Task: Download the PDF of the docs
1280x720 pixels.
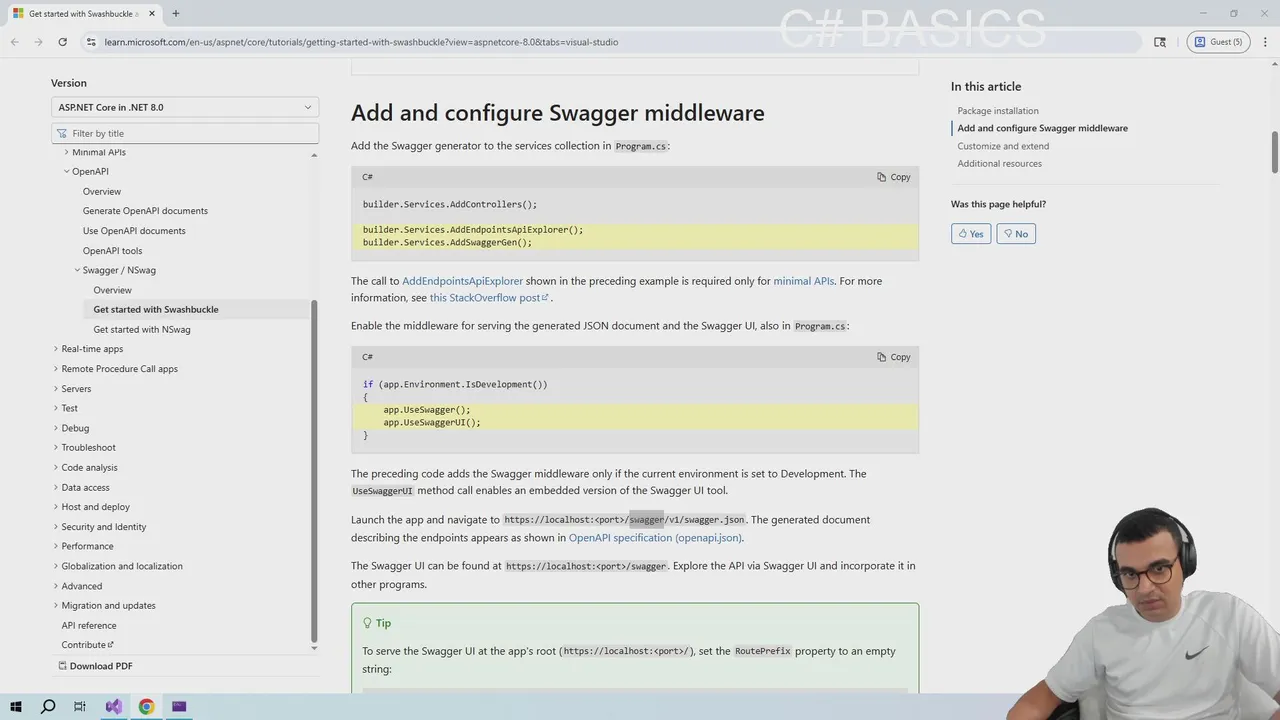Action: tap(95, 666)
